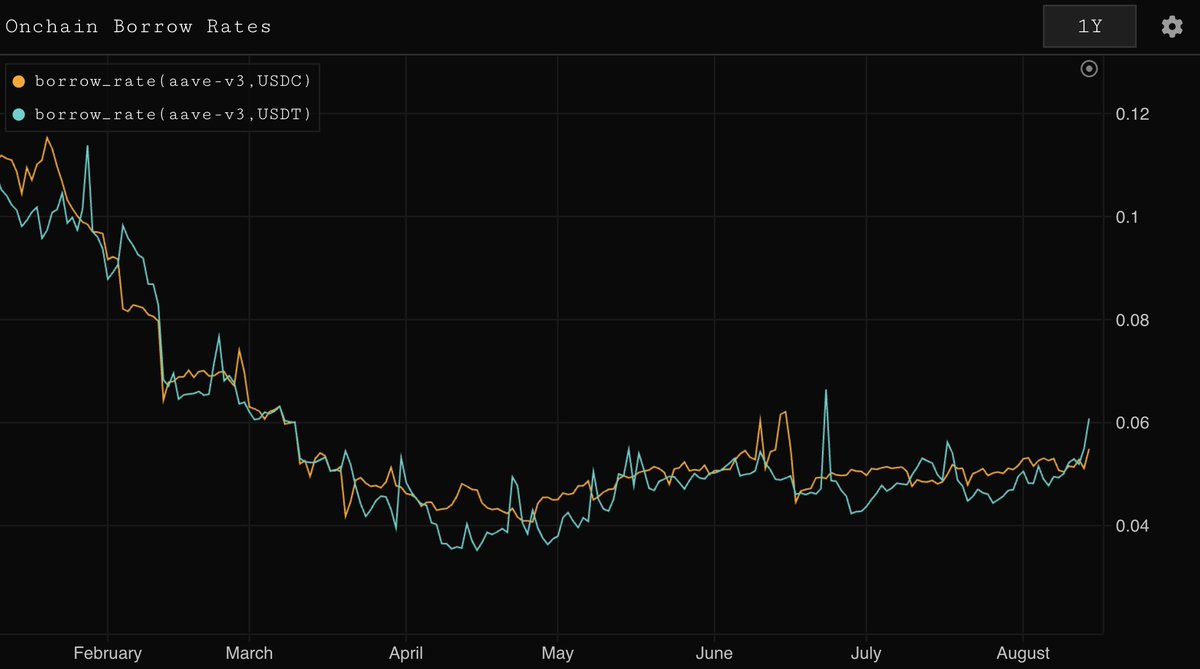Click the 1Y time range button

(1090, 26)
